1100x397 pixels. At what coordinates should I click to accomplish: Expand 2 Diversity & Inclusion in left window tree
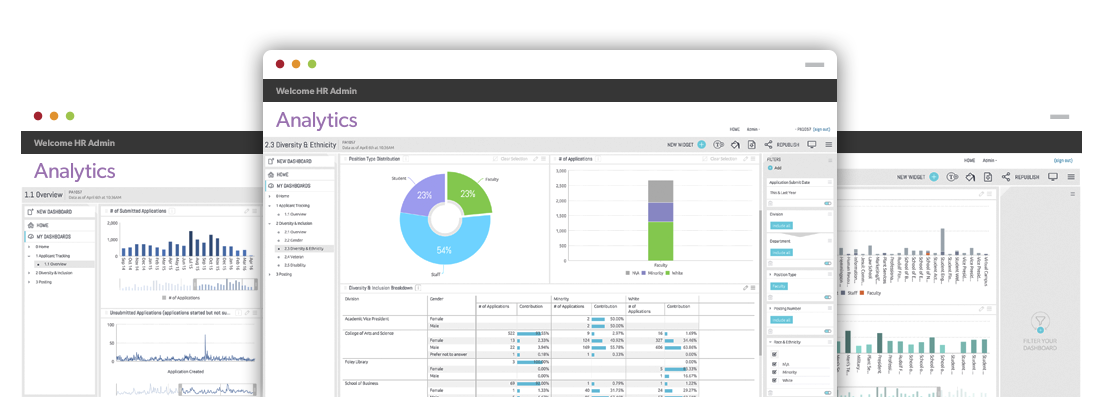pyautogui.click(x=29, y=273)
